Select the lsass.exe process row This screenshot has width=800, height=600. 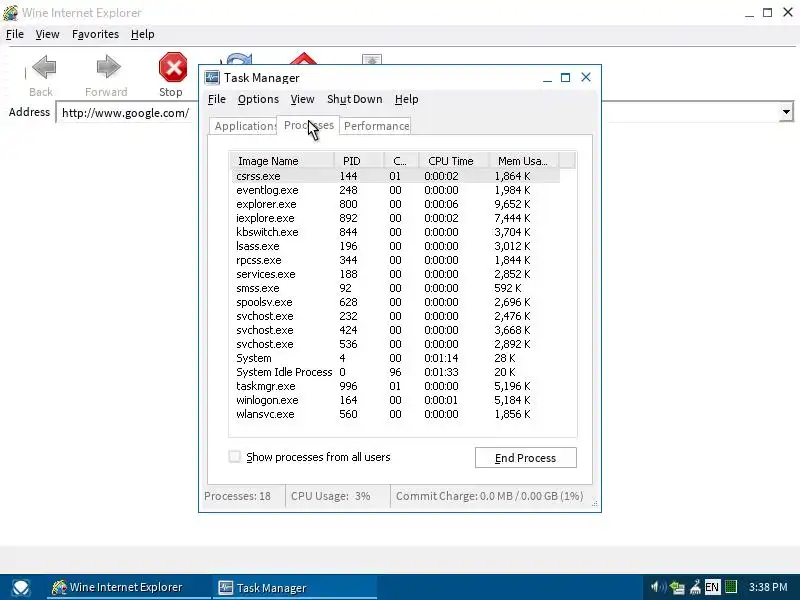tap(396, 246)
